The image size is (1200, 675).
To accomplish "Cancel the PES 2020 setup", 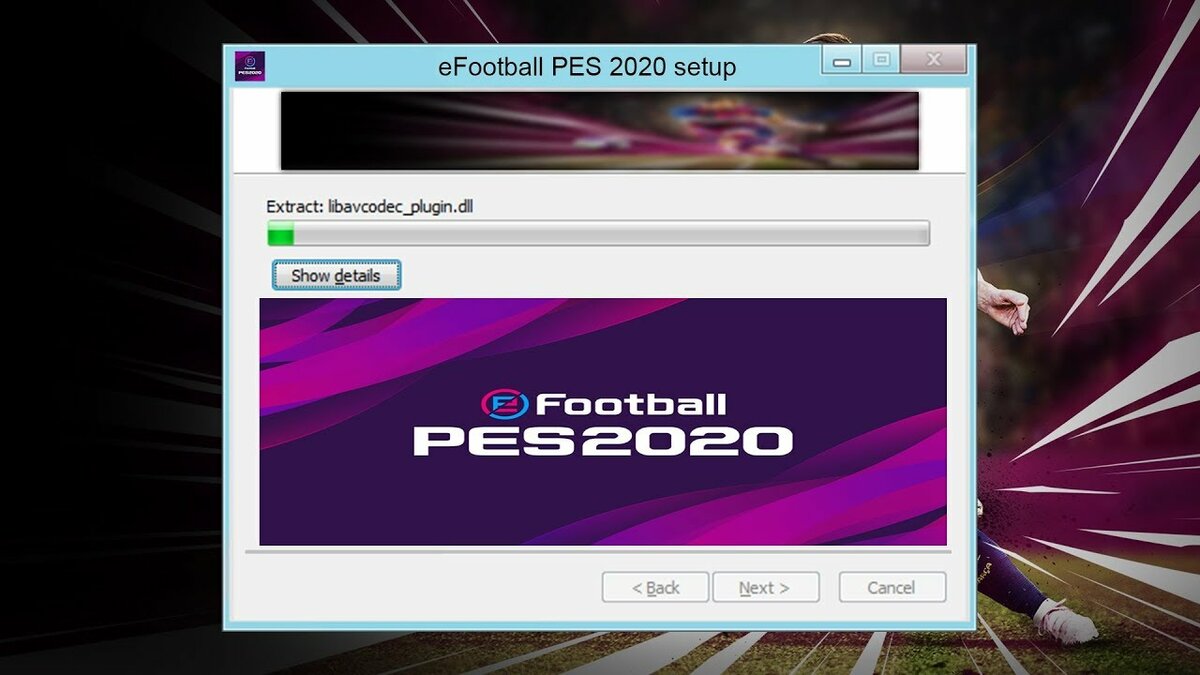I will coord(892,587).
